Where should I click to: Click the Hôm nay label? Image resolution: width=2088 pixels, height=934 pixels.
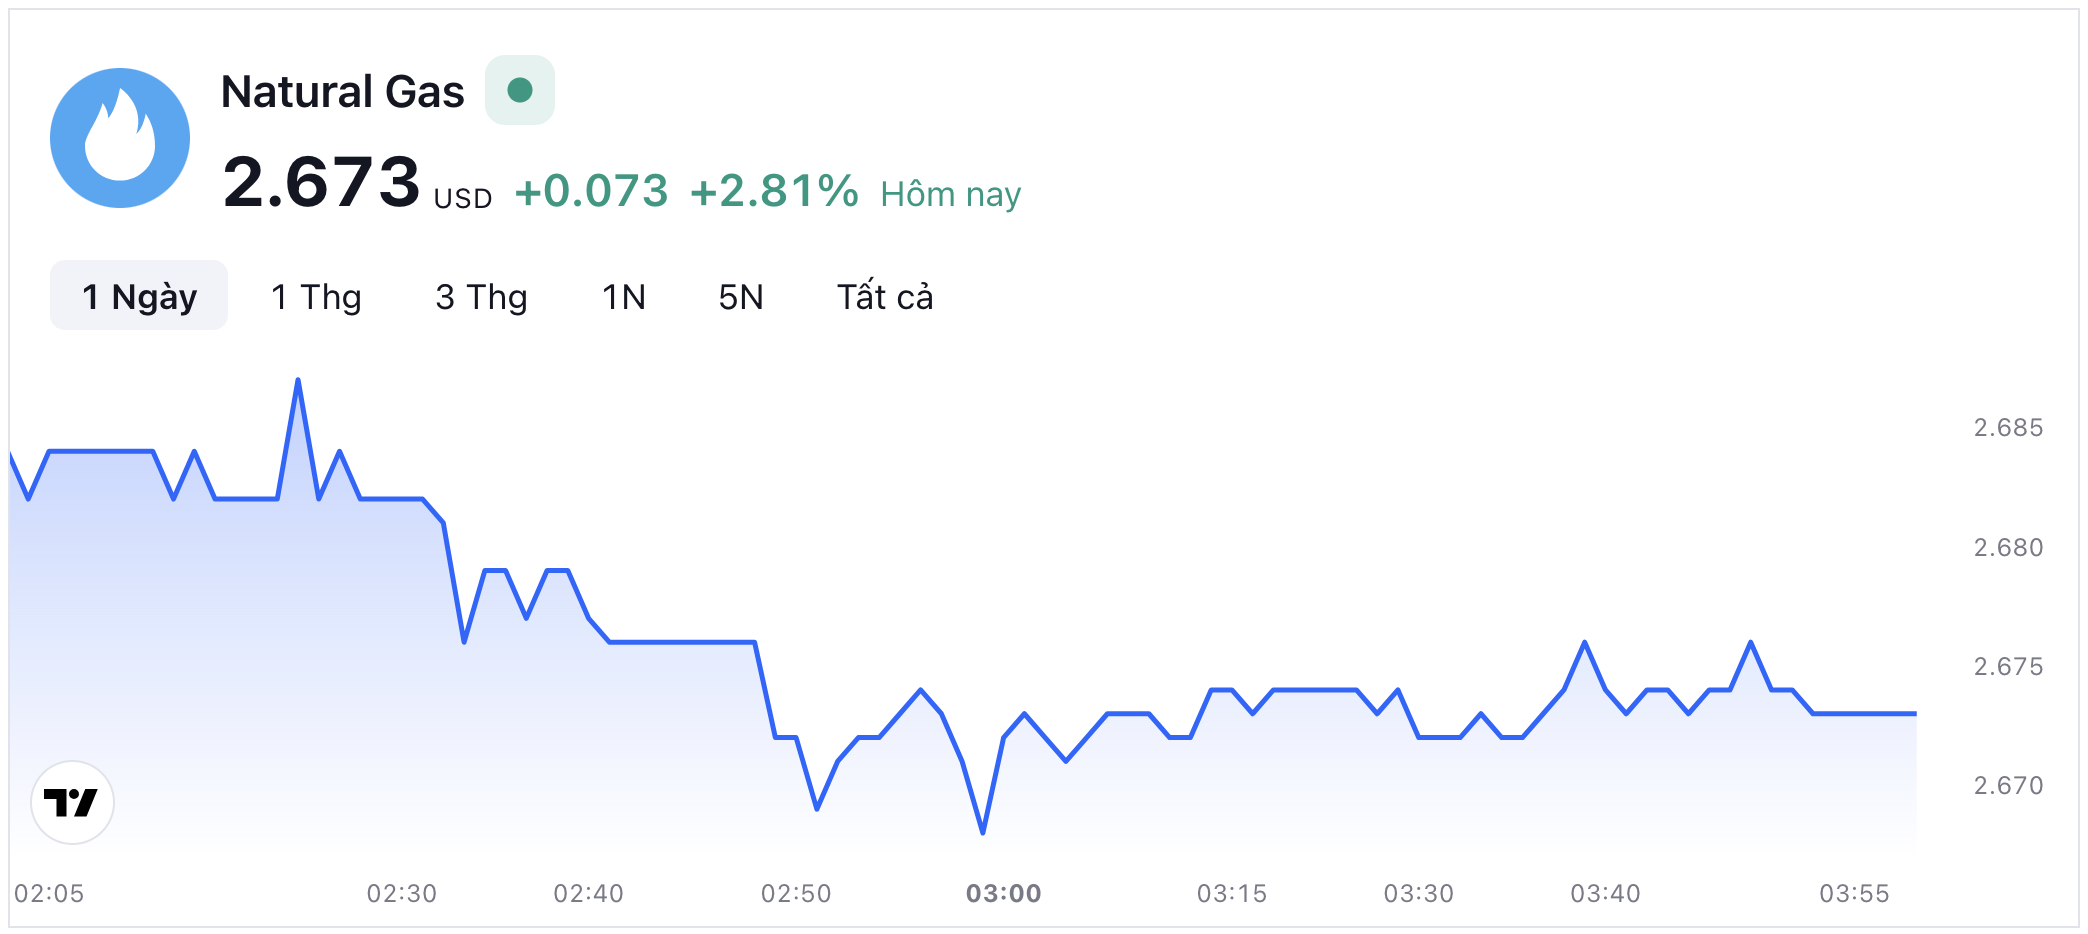coord(950,194)
